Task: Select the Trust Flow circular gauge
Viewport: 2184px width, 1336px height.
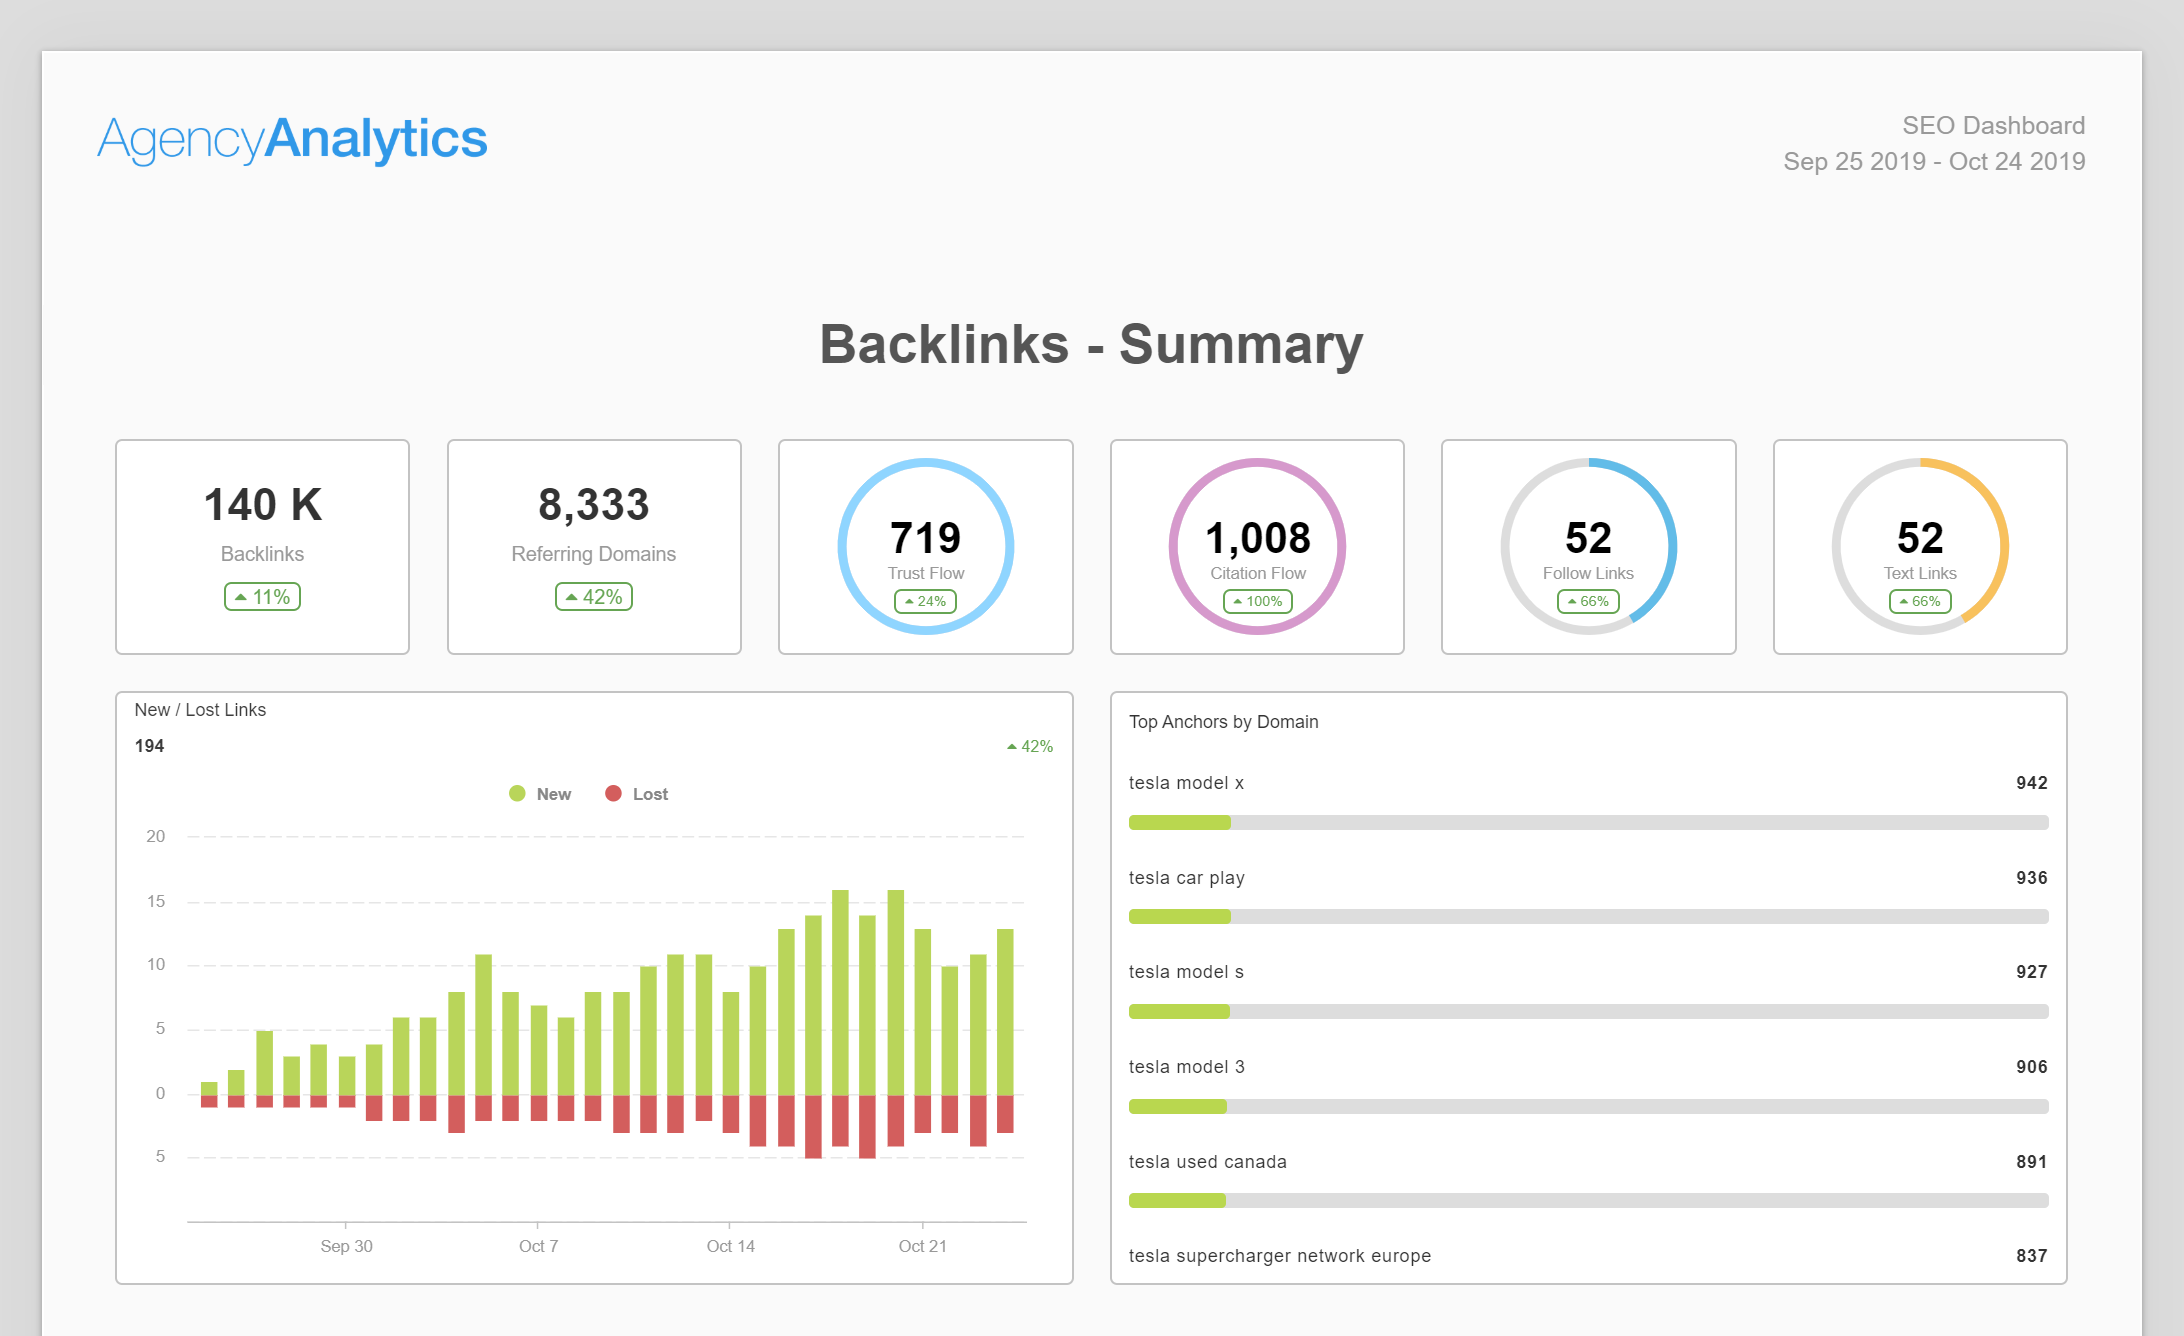Action: 925,546
